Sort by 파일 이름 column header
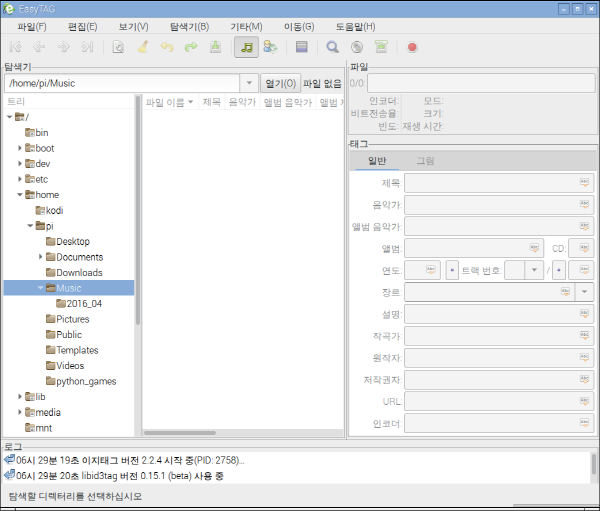Screen dimensions: 600x511 (170, 102)
